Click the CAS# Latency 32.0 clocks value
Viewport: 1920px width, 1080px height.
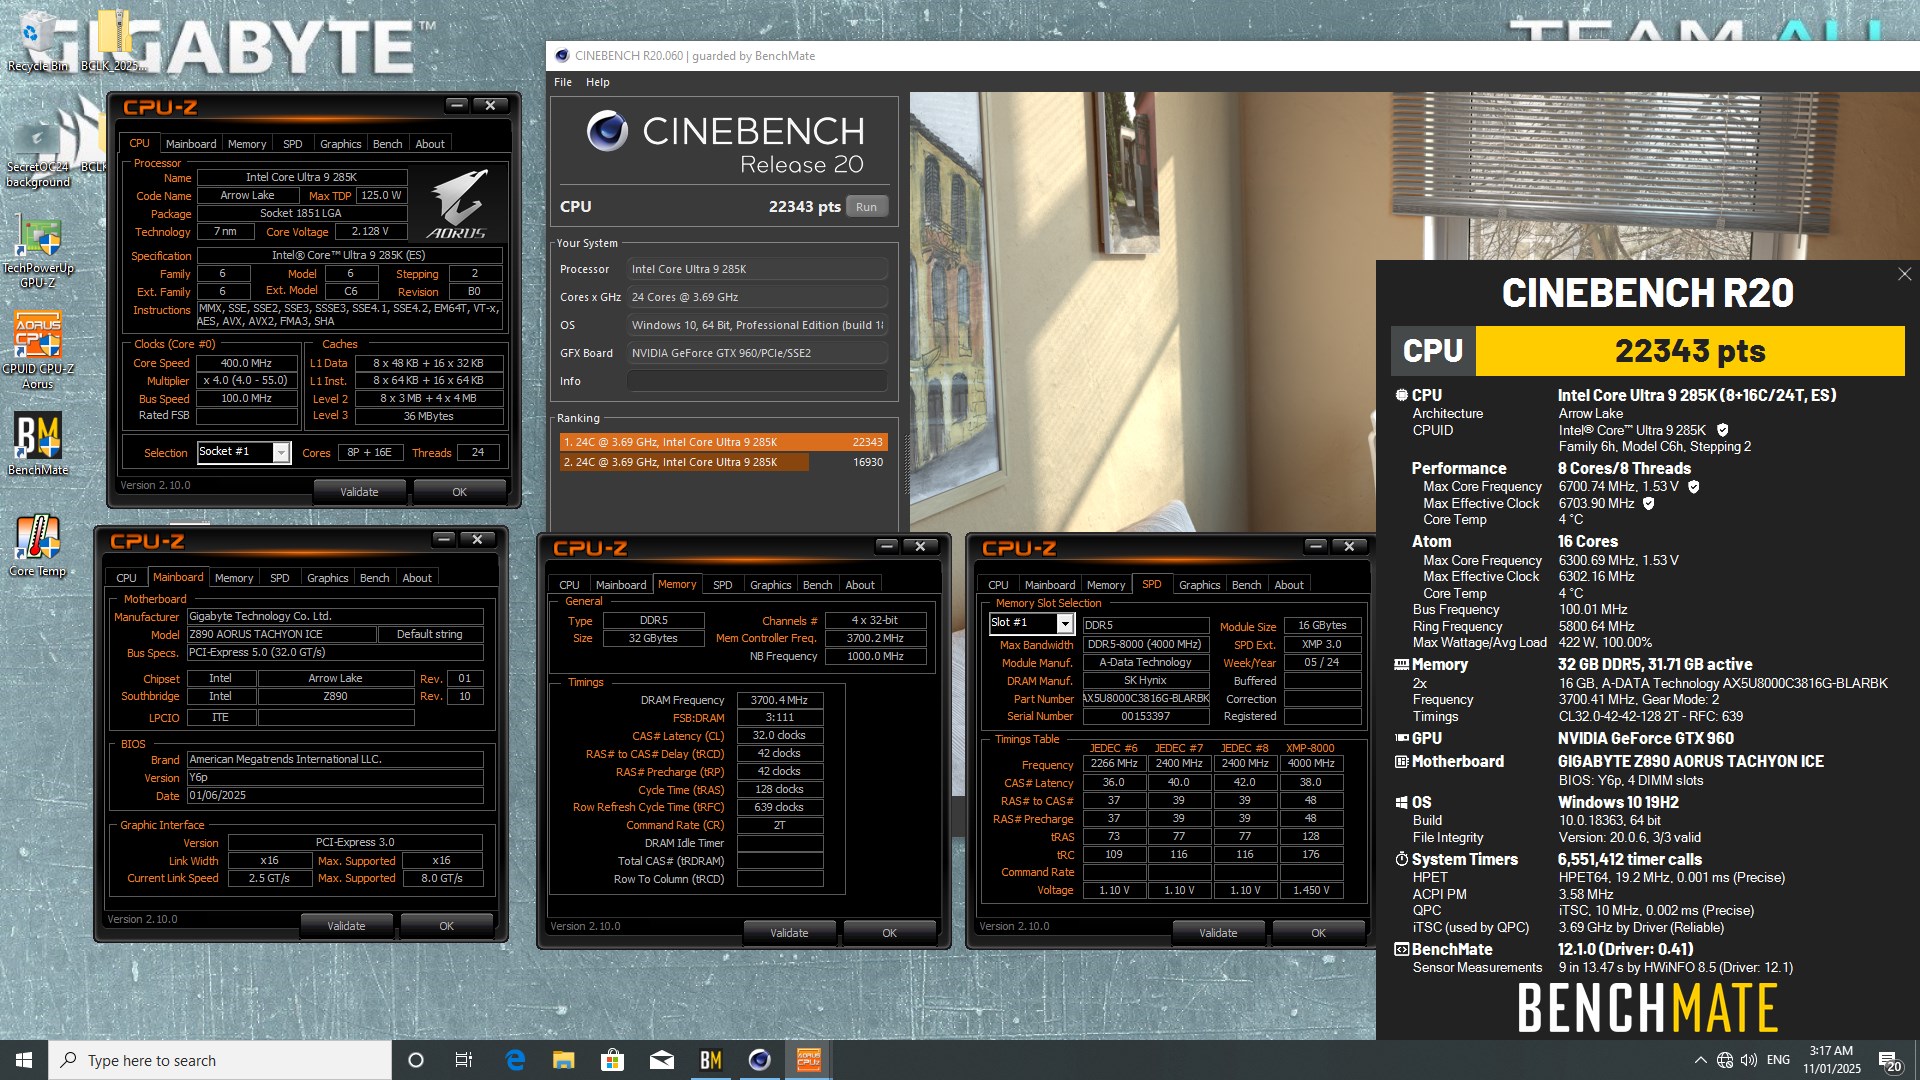click(780, 735)
